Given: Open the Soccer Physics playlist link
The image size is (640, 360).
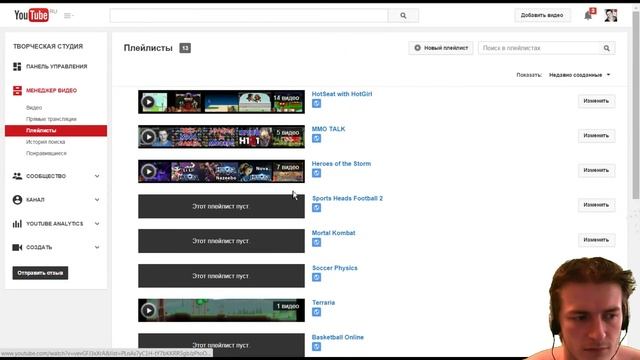Looking at the screenshot, I should pos(335,268).
